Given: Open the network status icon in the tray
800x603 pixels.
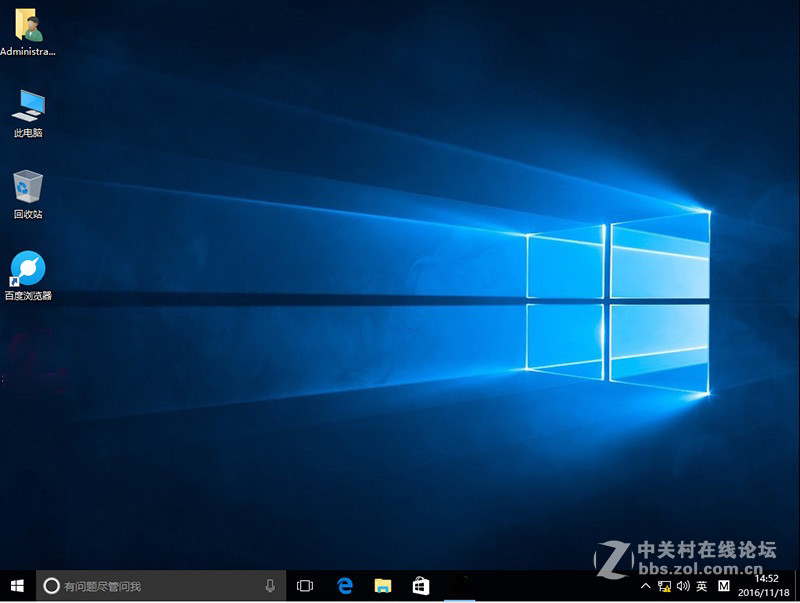Looking at the screenshot, I should pyautogui.click(x=665, y=585).
